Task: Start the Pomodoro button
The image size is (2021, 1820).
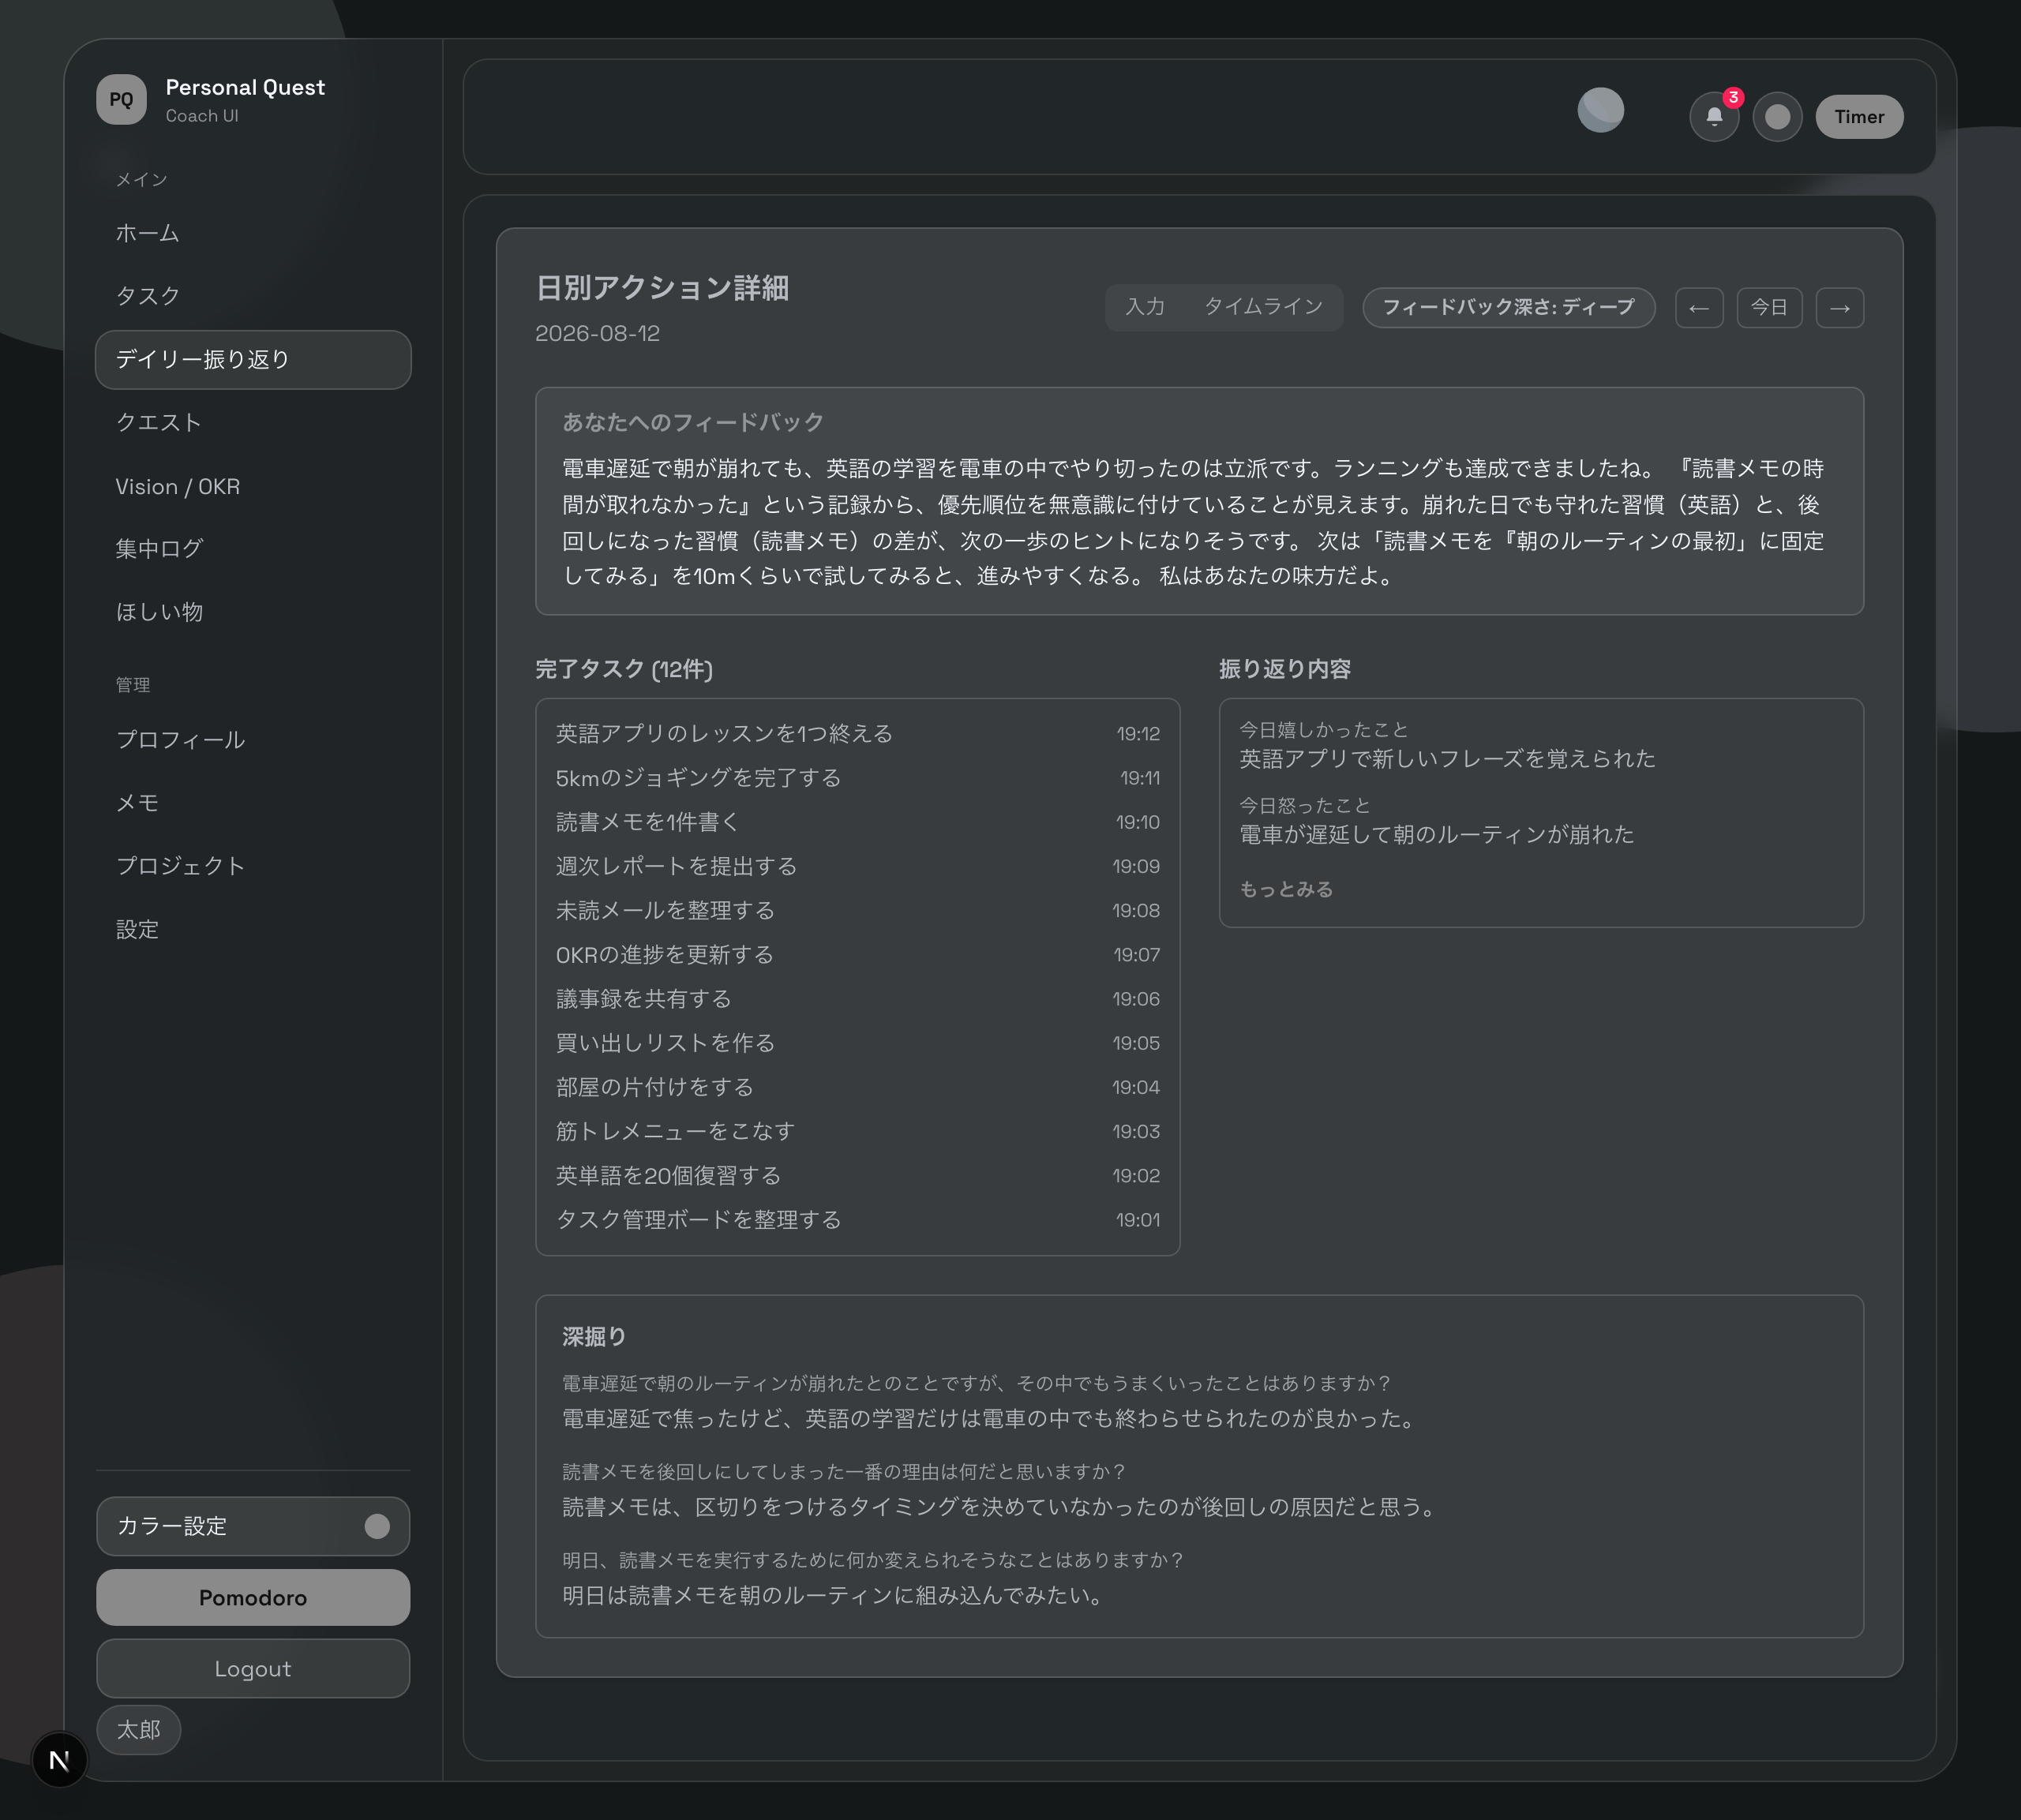Action: point(253,1597)
